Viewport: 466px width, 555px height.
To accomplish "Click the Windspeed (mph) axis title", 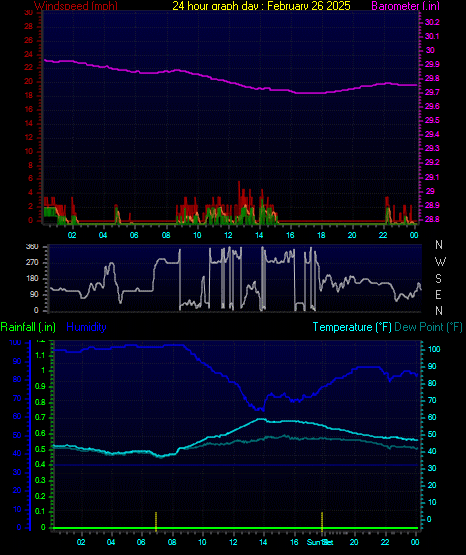I will 76,5.
